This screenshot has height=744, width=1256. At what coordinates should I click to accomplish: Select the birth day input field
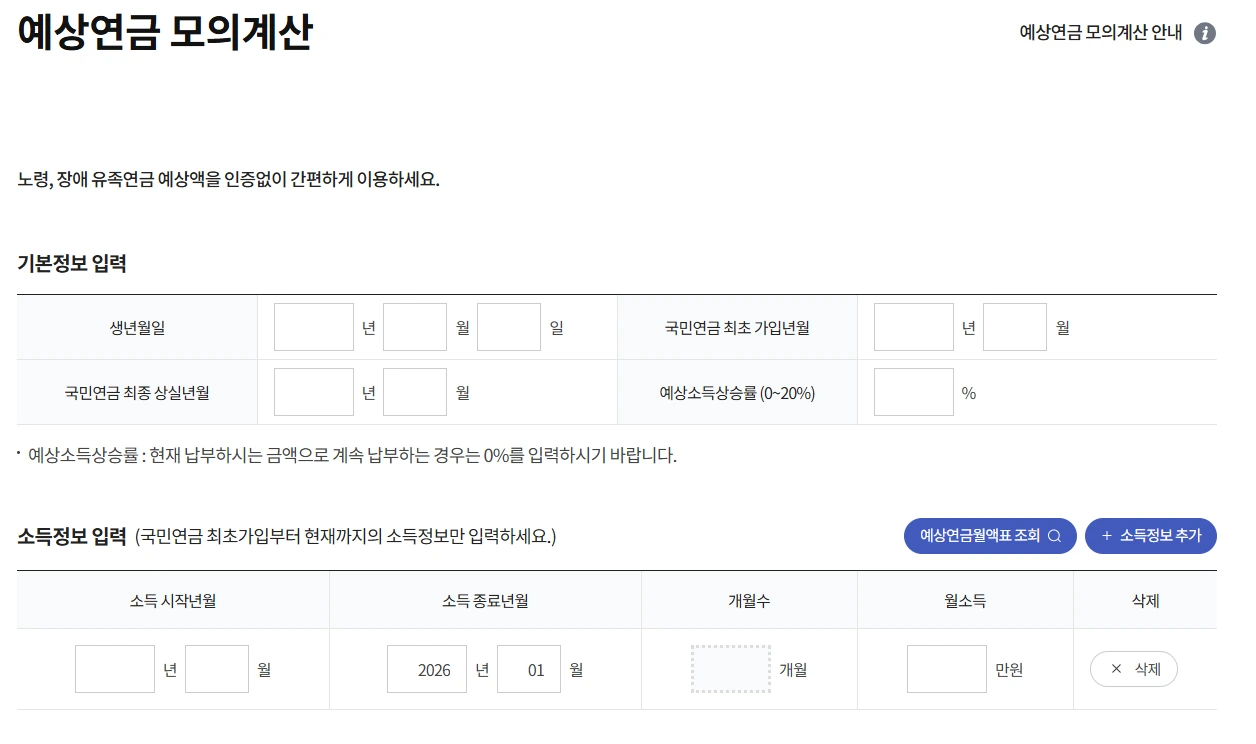click(508, 327)
